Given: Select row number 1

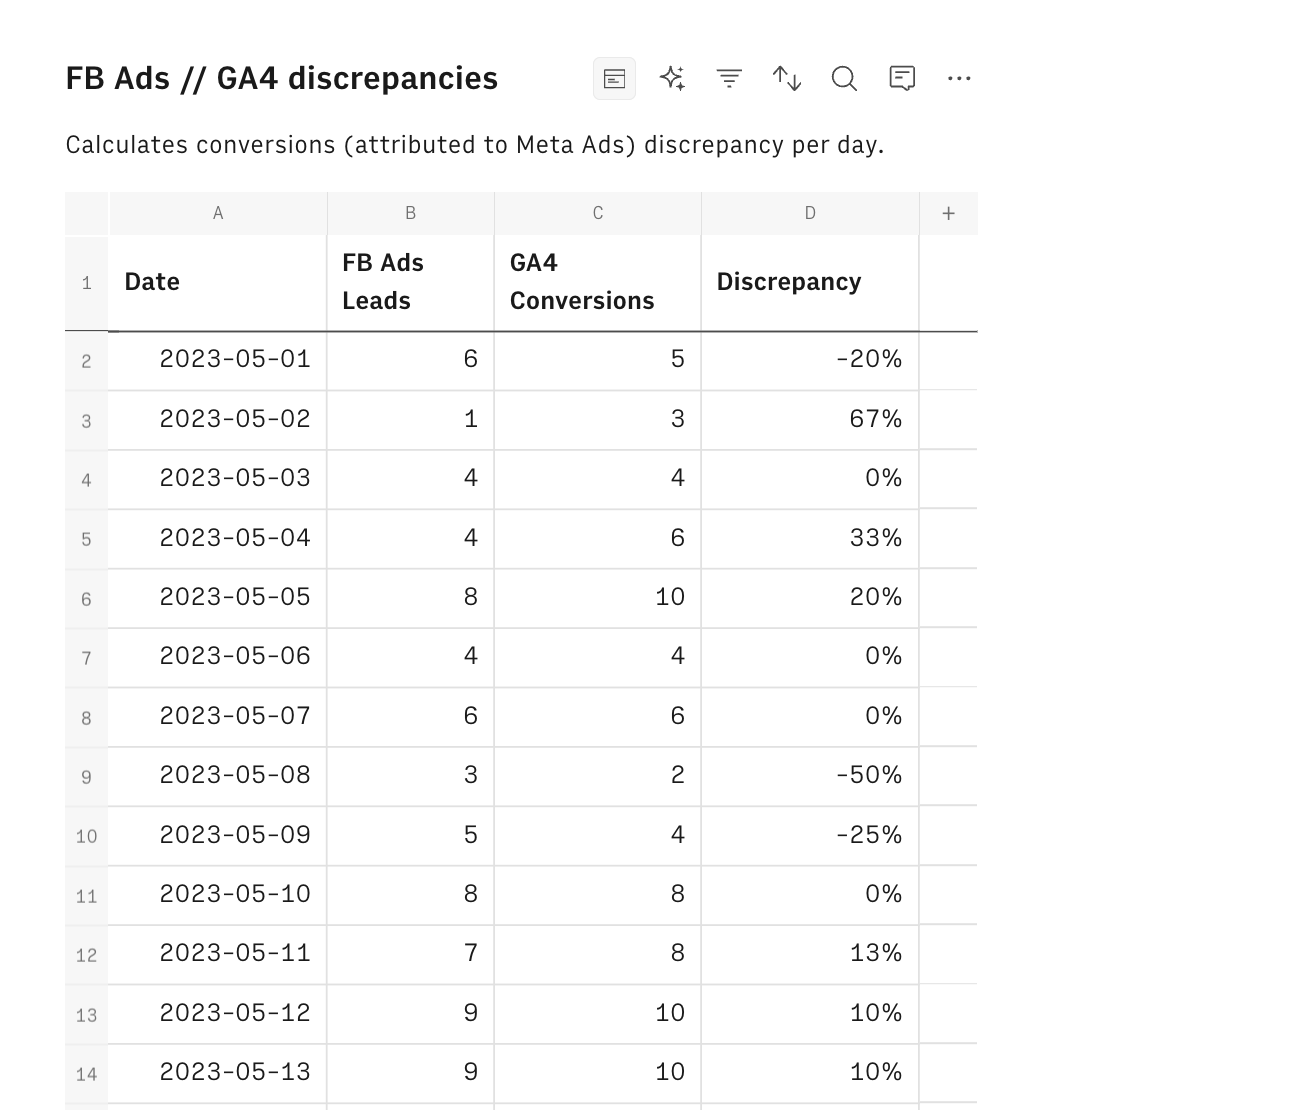Looking at the screenshot, I should (x=87, y=283).
